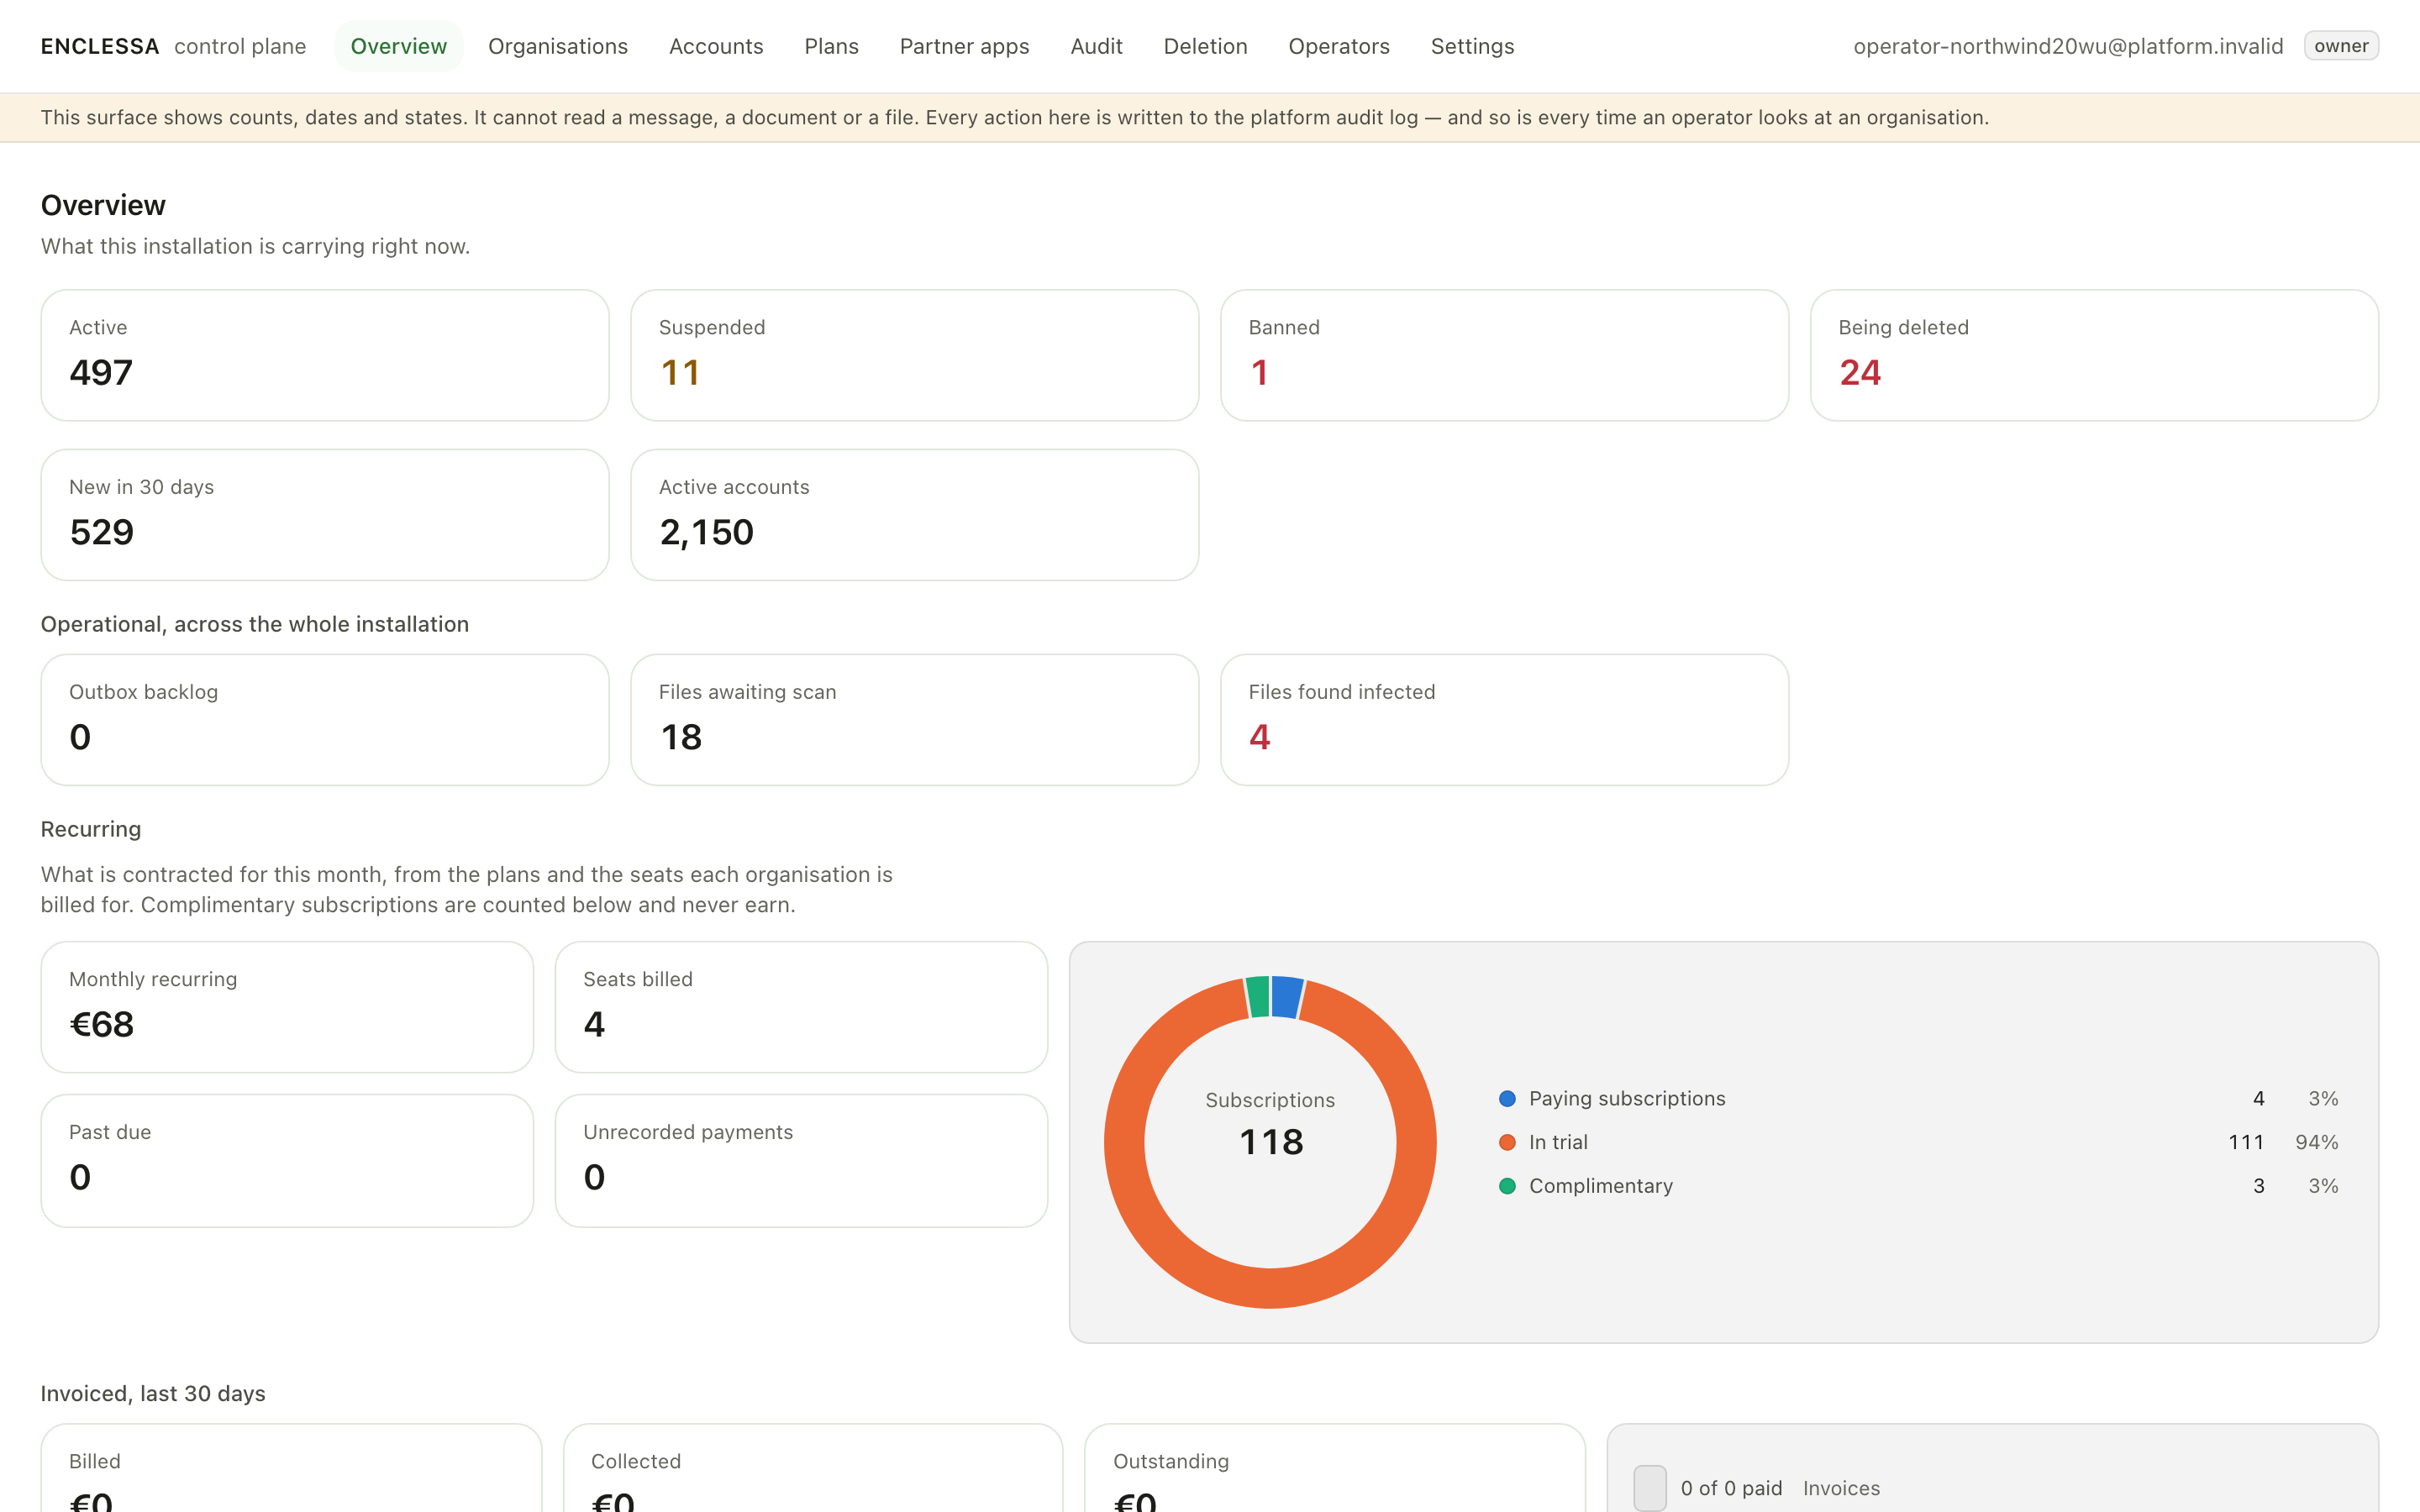Open Settings in the top navigation
This screenshot has width=2420, height=1512.
point(1472,46)
